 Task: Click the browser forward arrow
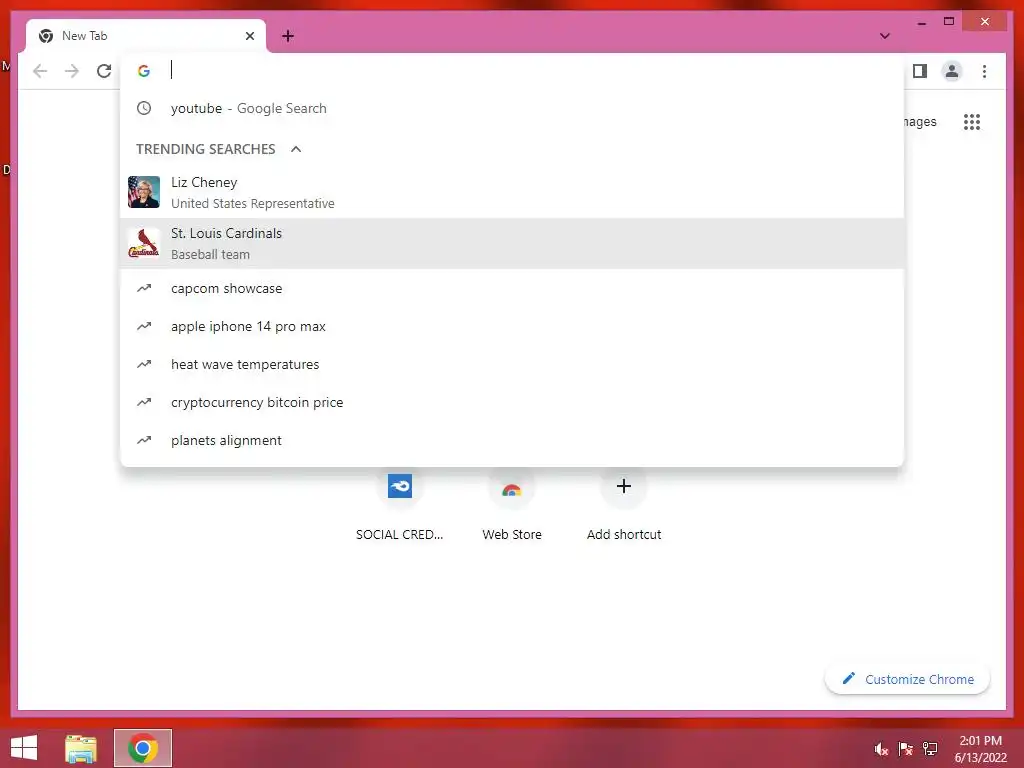click(72, 71)
